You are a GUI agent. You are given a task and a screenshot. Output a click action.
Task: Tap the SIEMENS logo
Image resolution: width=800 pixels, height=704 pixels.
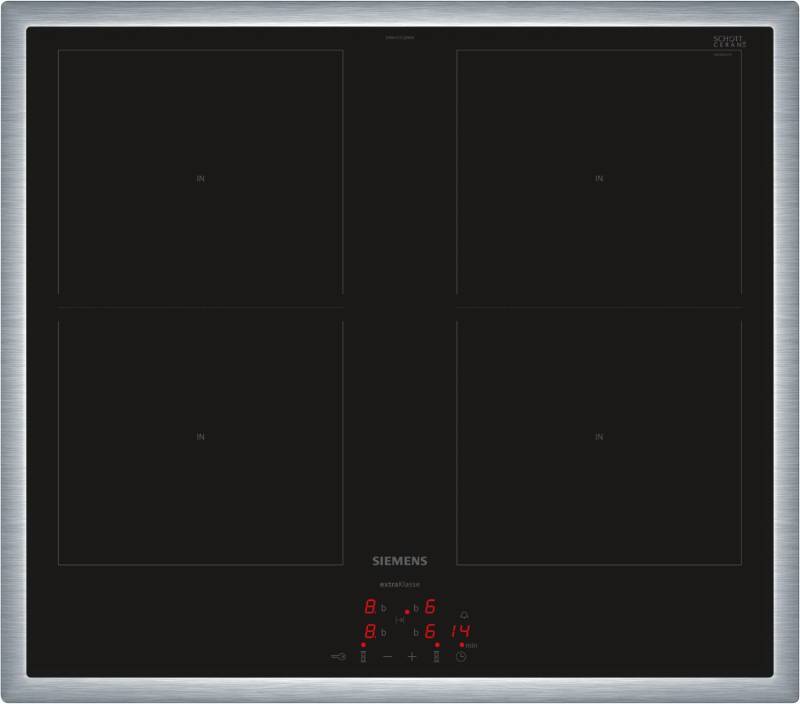[399, 561]
